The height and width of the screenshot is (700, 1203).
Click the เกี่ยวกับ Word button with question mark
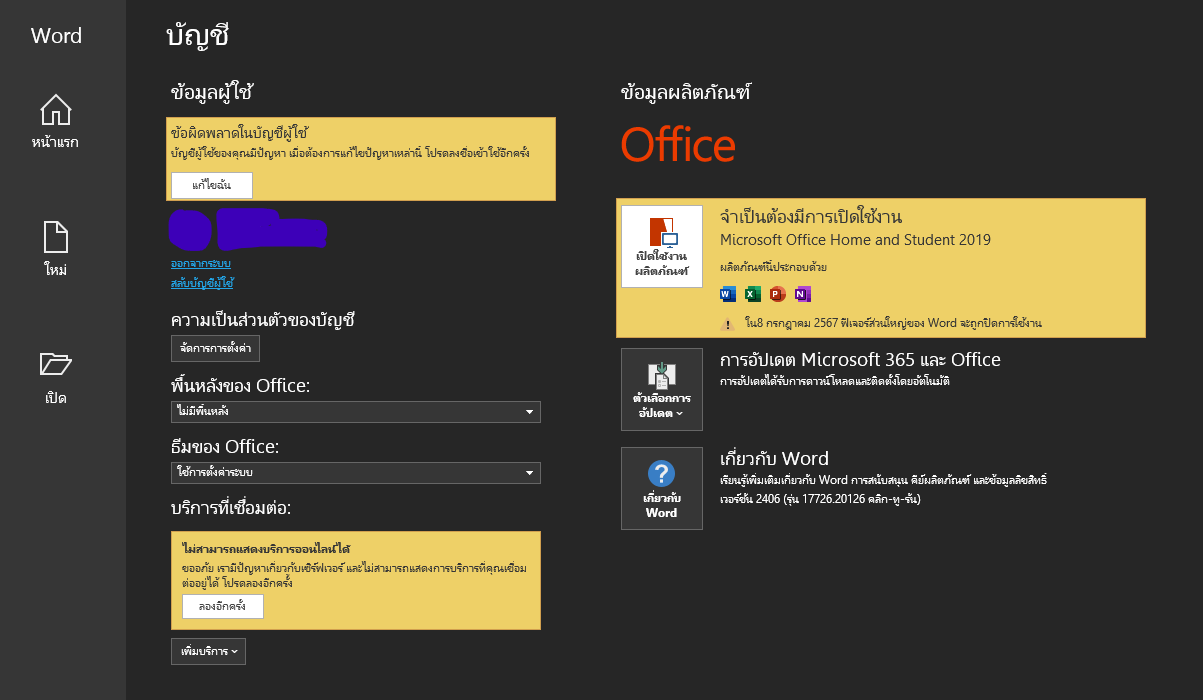pos(662,488)
